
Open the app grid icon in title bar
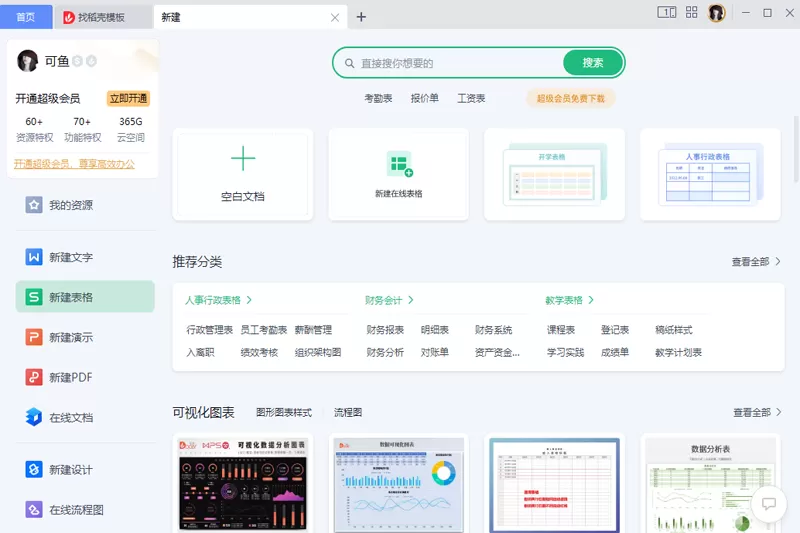coord(691,12)
